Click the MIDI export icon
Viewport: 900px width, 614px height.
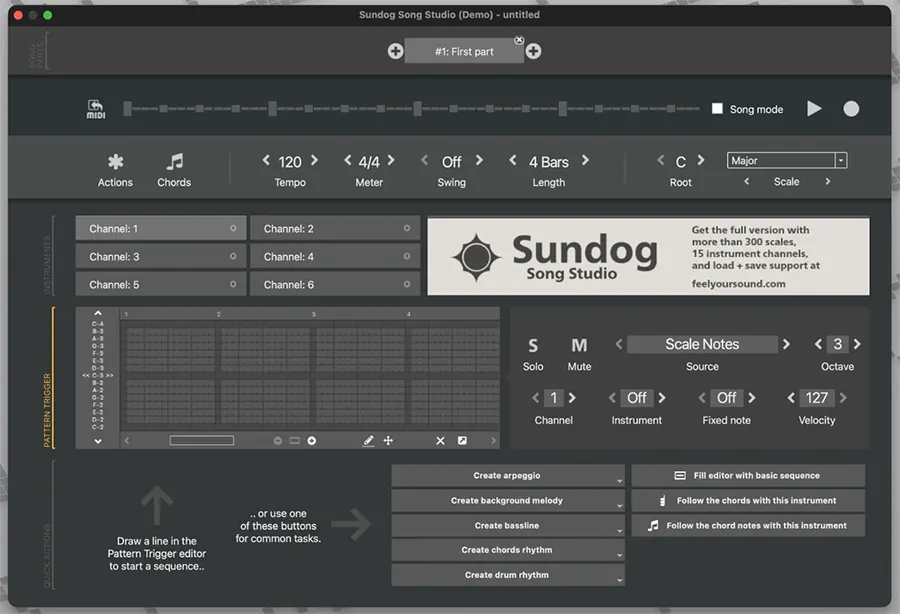(96, 109)
